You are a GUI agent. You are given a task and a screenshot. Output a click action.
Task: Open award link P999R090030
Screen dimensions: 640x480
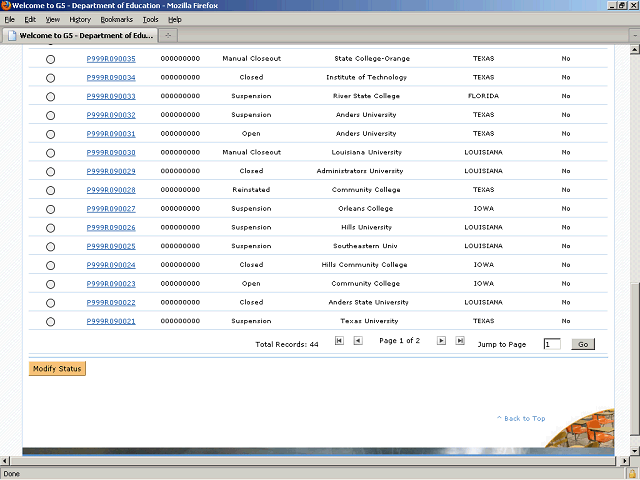pos(111,153)
